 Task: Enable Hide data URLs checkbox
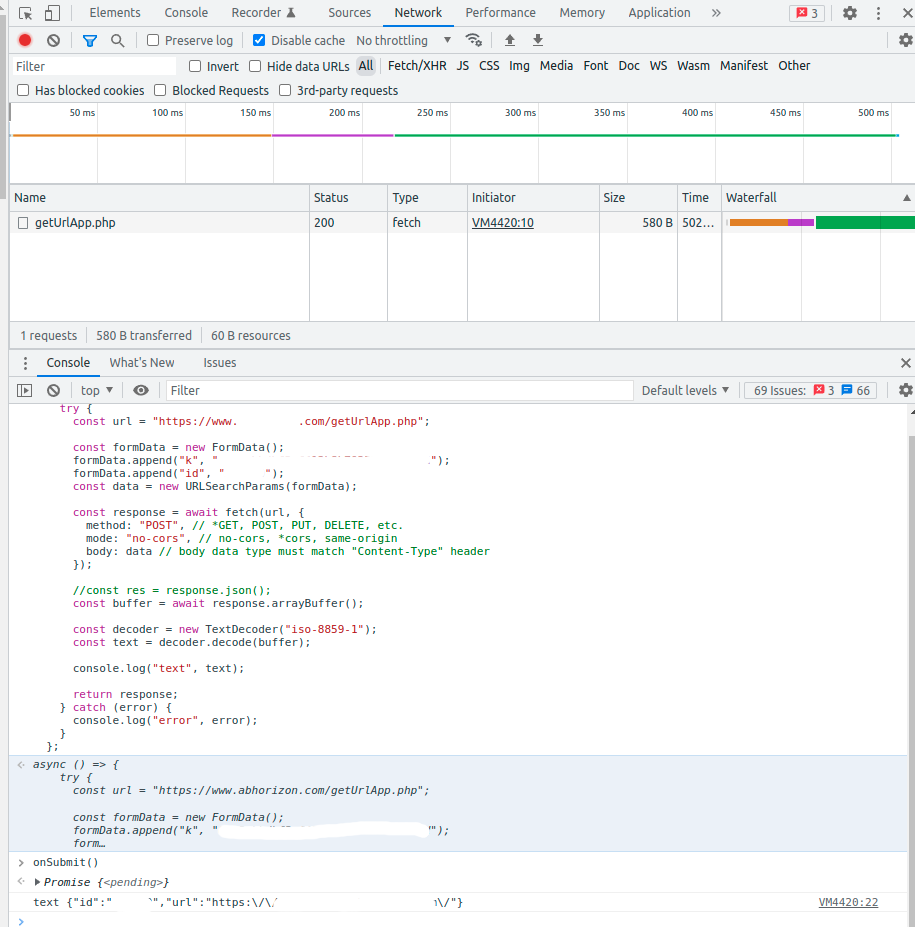tap(255, 66)
